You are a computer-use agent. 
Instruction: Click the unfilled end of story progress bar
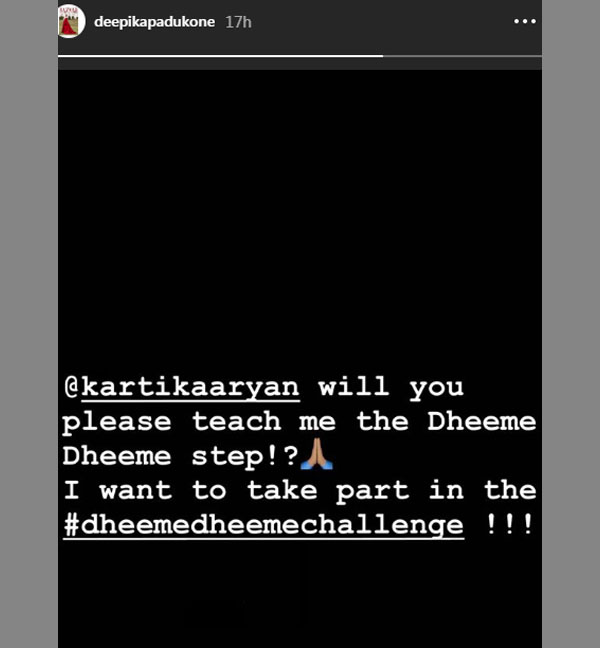tap(462, 56)
